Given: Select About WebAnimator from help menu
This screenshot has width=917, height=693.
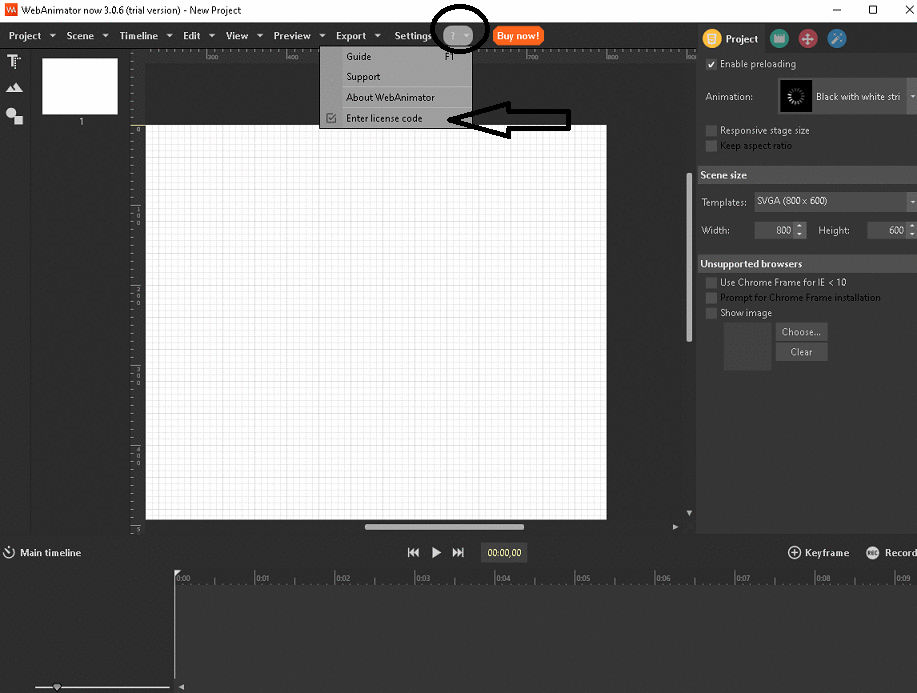Looking at the screenshot, I should [390, 97].
